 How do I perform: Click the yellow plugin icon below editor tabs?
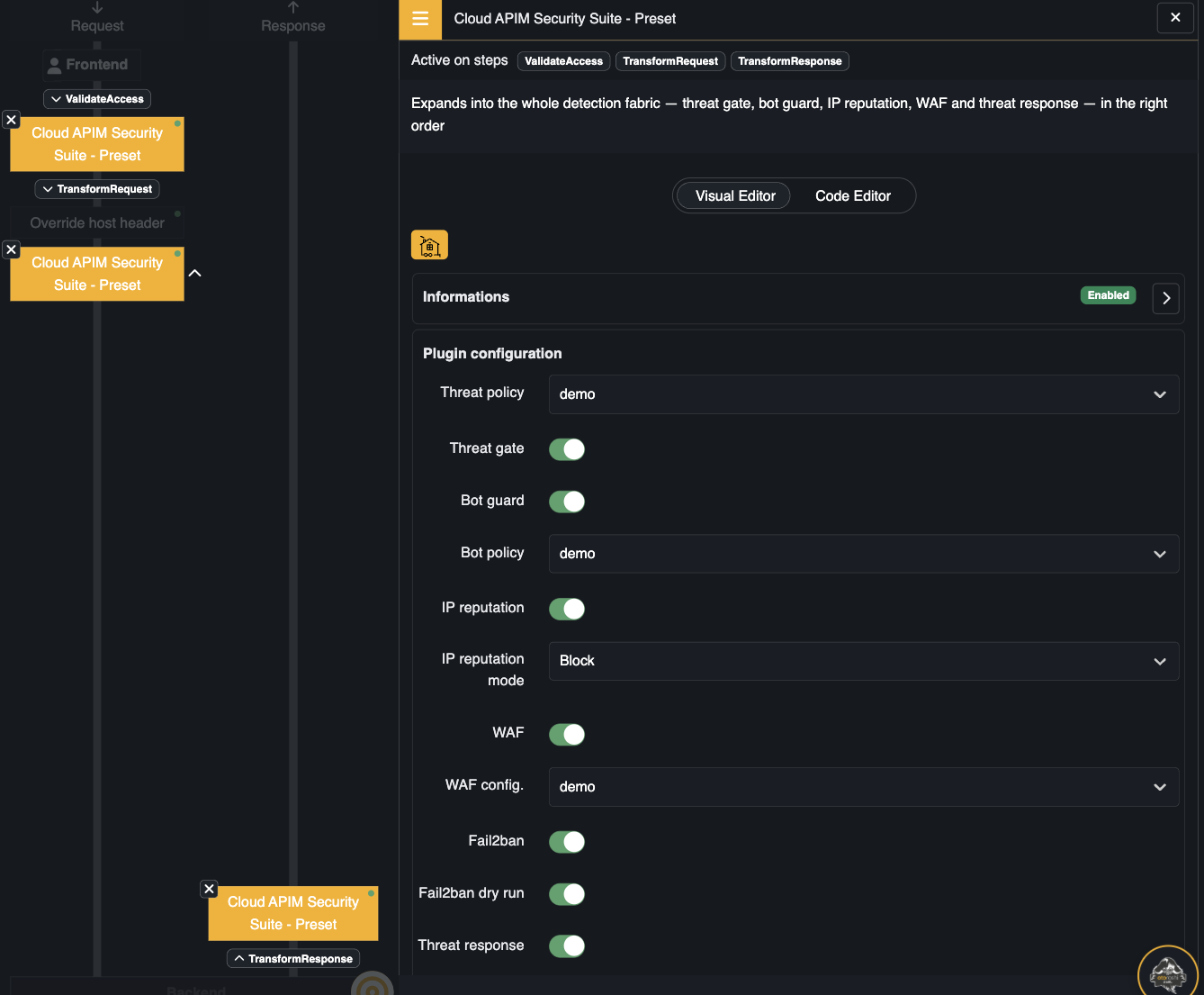[429, 245]
